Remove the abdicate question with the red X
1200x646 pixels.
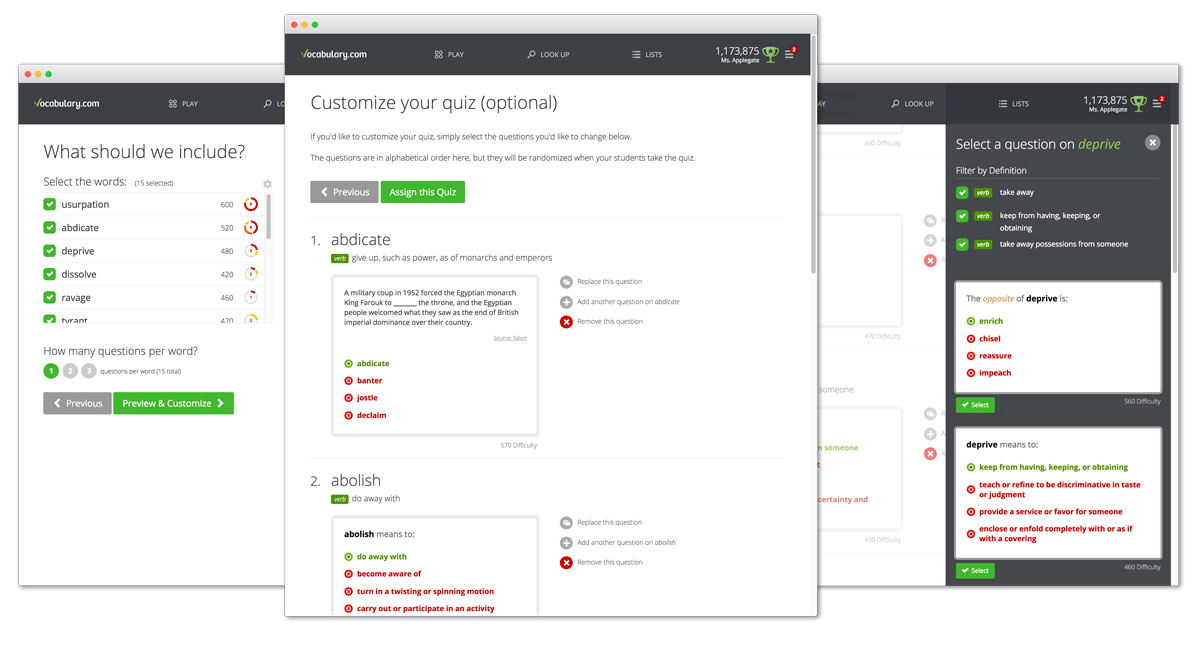(566, 322)
